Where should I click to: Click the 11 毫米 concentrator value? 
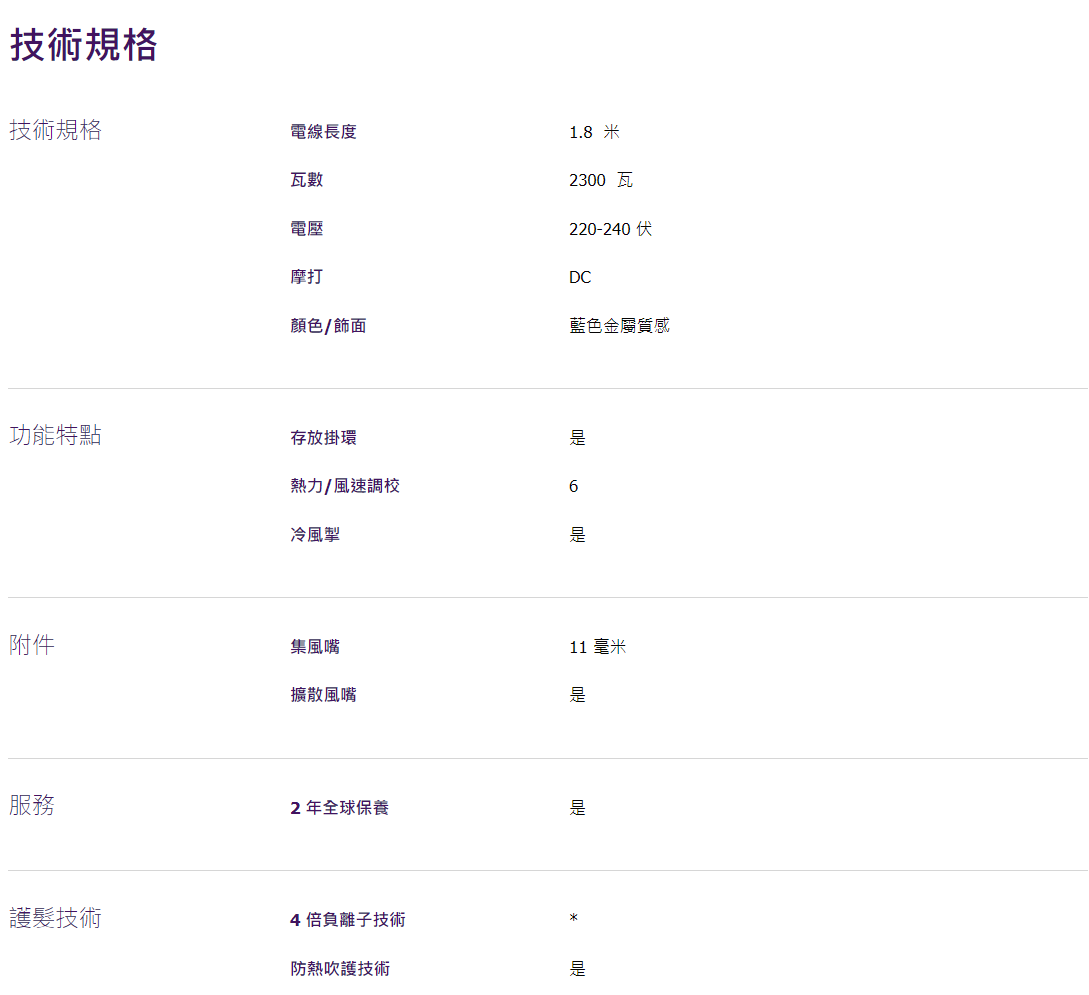[x=597, y=647]
